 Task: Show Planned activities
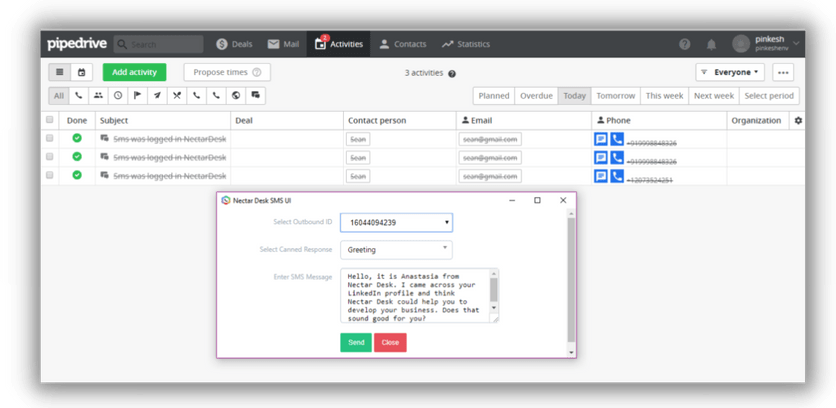pyautogui.click(x=494, y=96)
